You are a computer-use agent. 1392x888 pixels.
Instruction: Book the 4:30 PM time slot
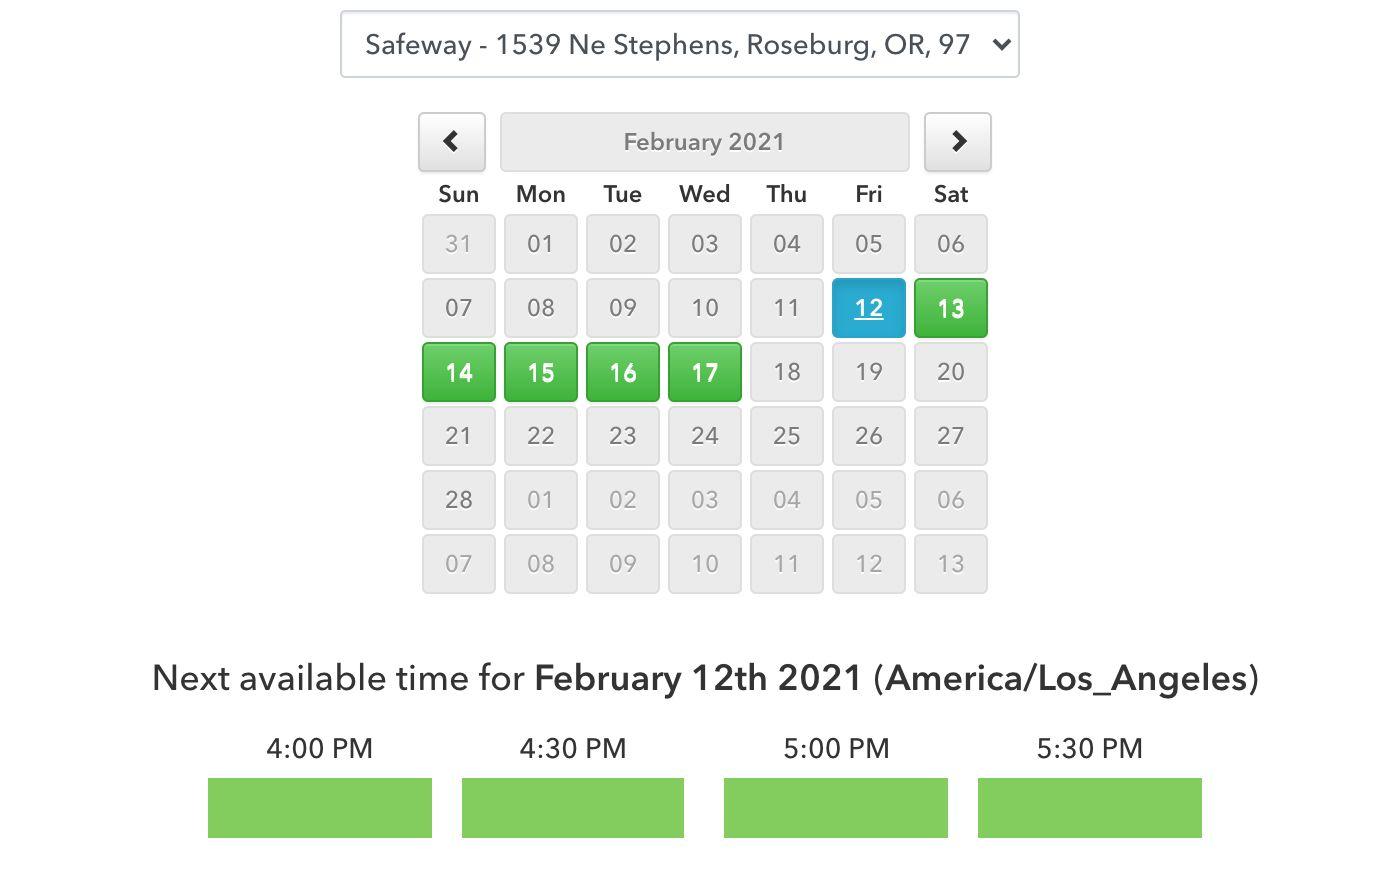[573, 808]
